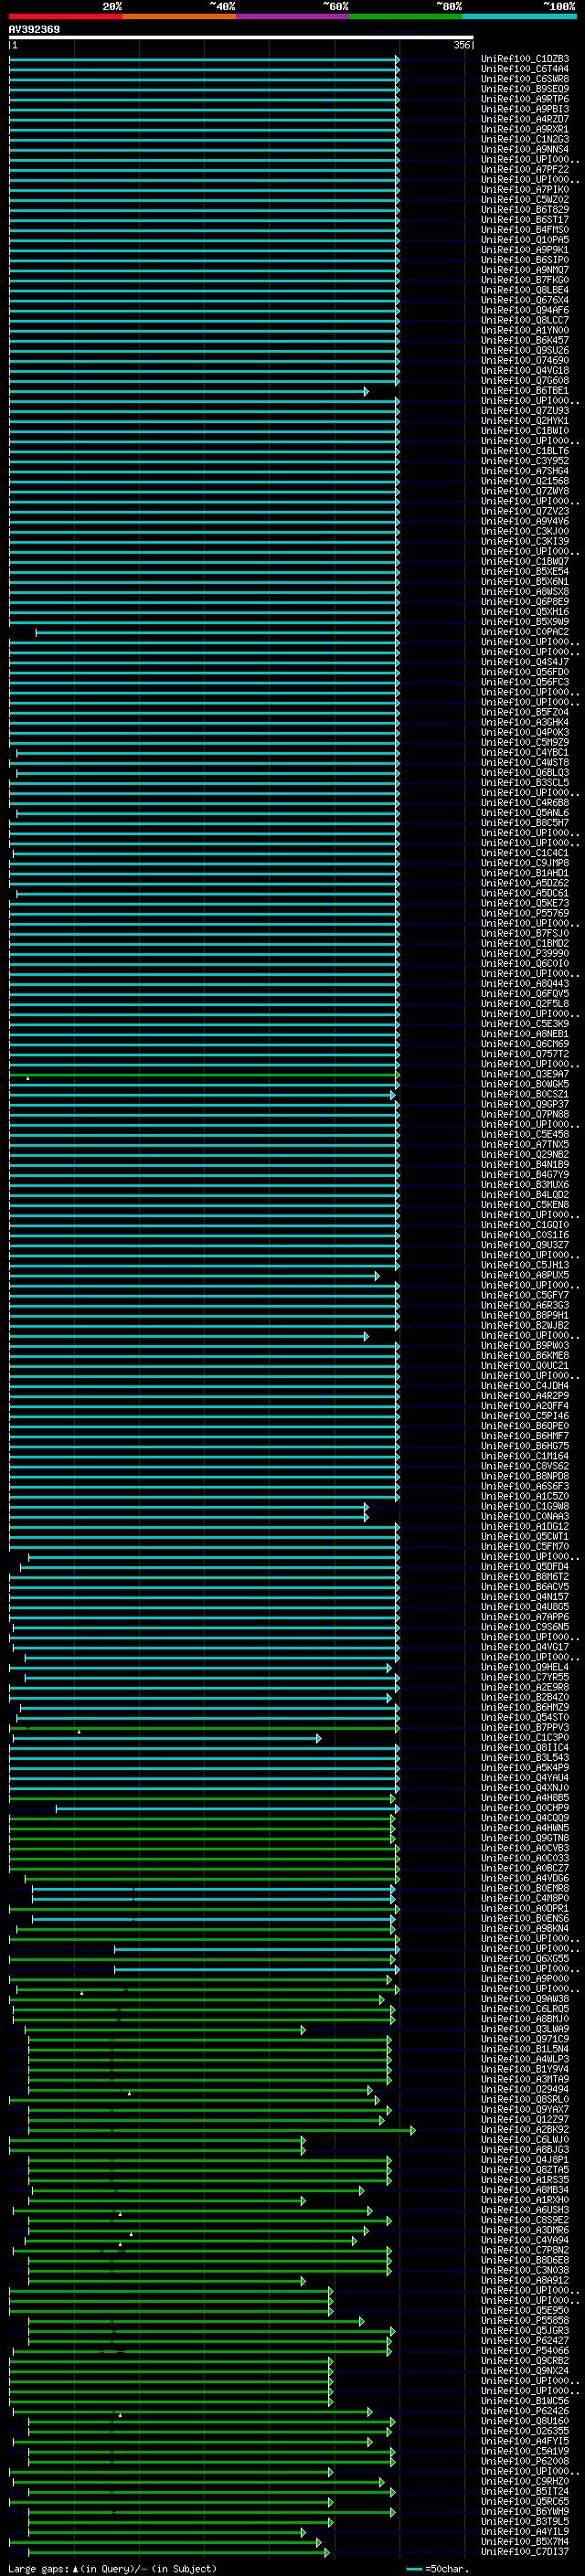Select the UniRef100_A2BK92 label
This screenshot has width=585, height=2576.
pyautogui.click(x=525, y=2130)
